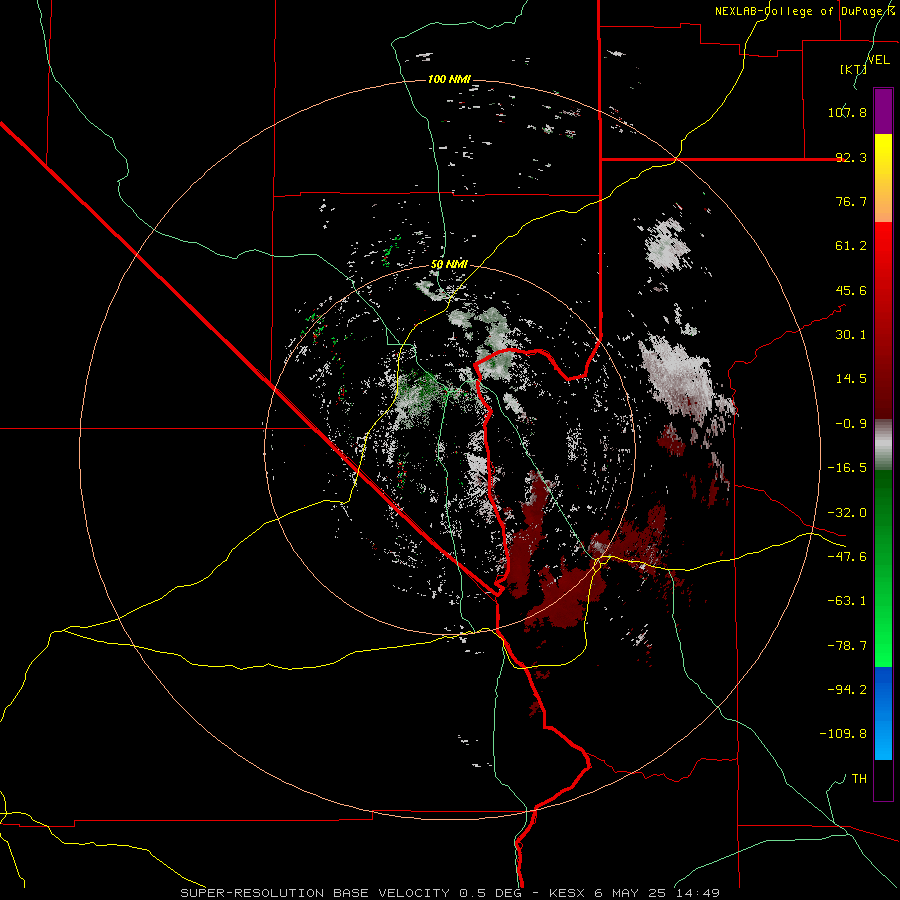
Task: Click the 45.6 value on velocity scale
Action: [851, 290]
